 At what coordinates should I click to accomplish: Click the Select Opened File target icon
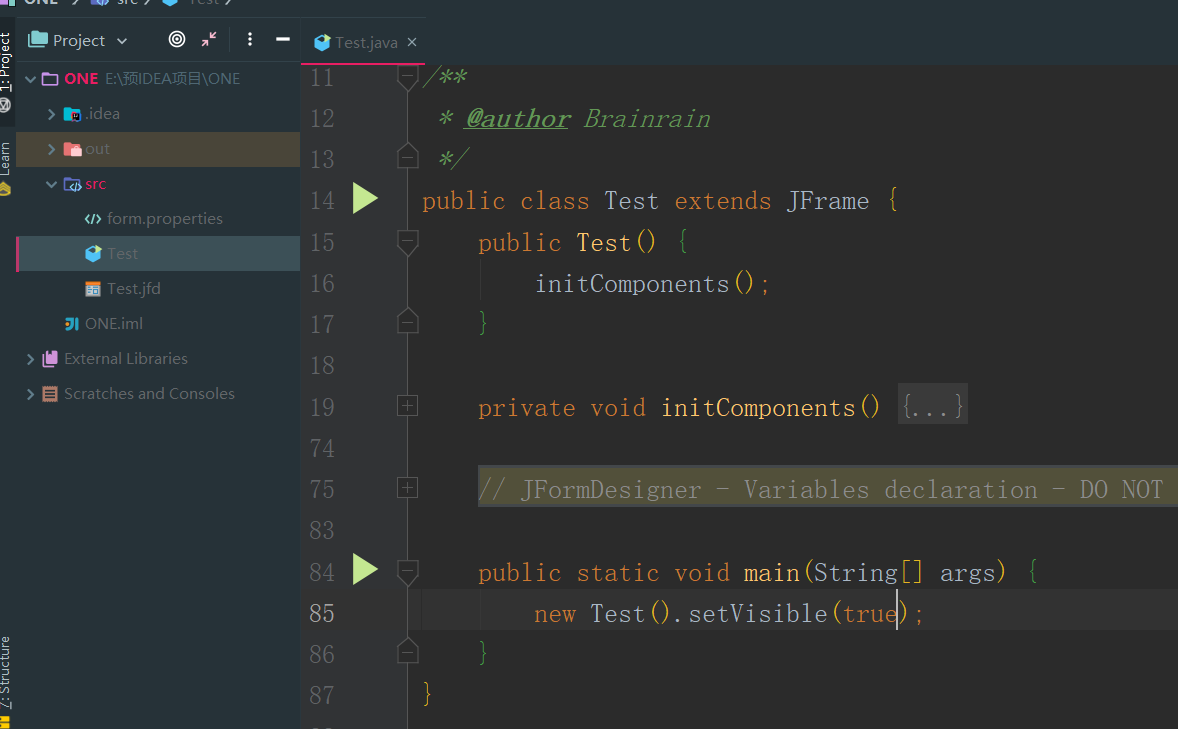[176, 39]
